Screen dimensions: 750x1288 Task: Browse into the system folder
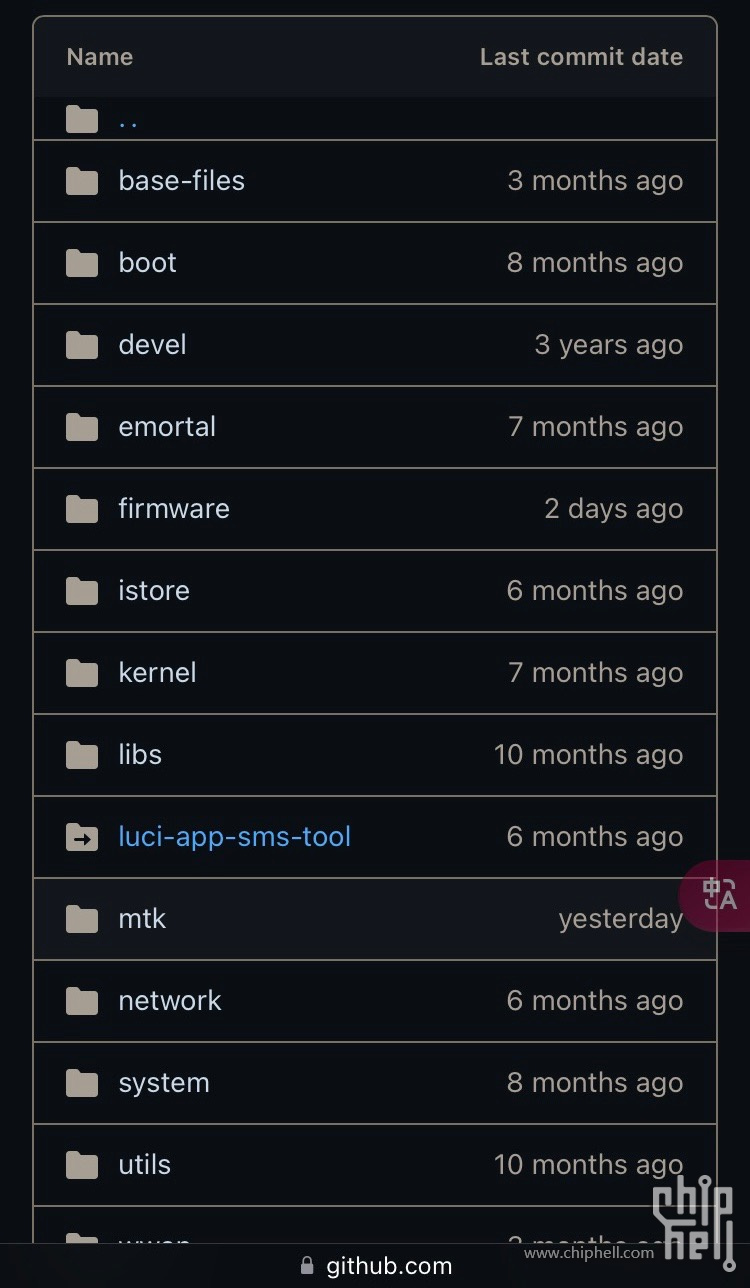(x=164, y=1083)
